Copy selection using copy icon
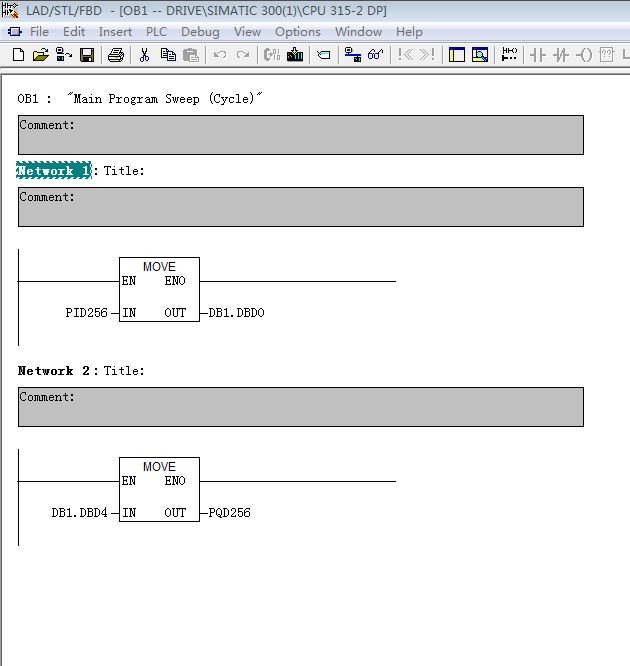630x666 pixels. (168, 55)
